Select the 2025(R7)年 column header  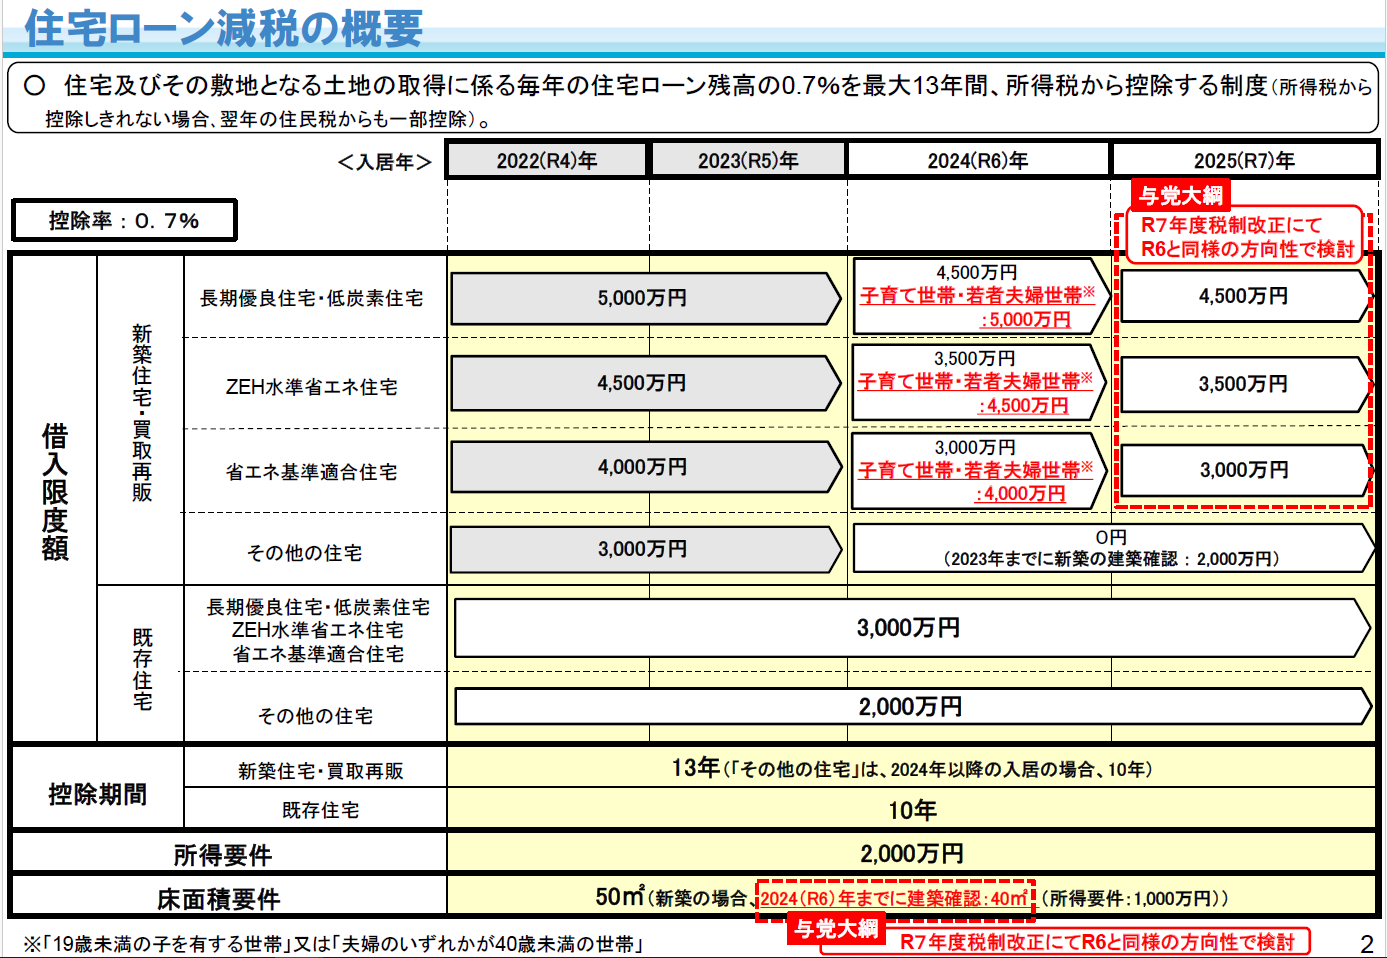click(1244, 160)
